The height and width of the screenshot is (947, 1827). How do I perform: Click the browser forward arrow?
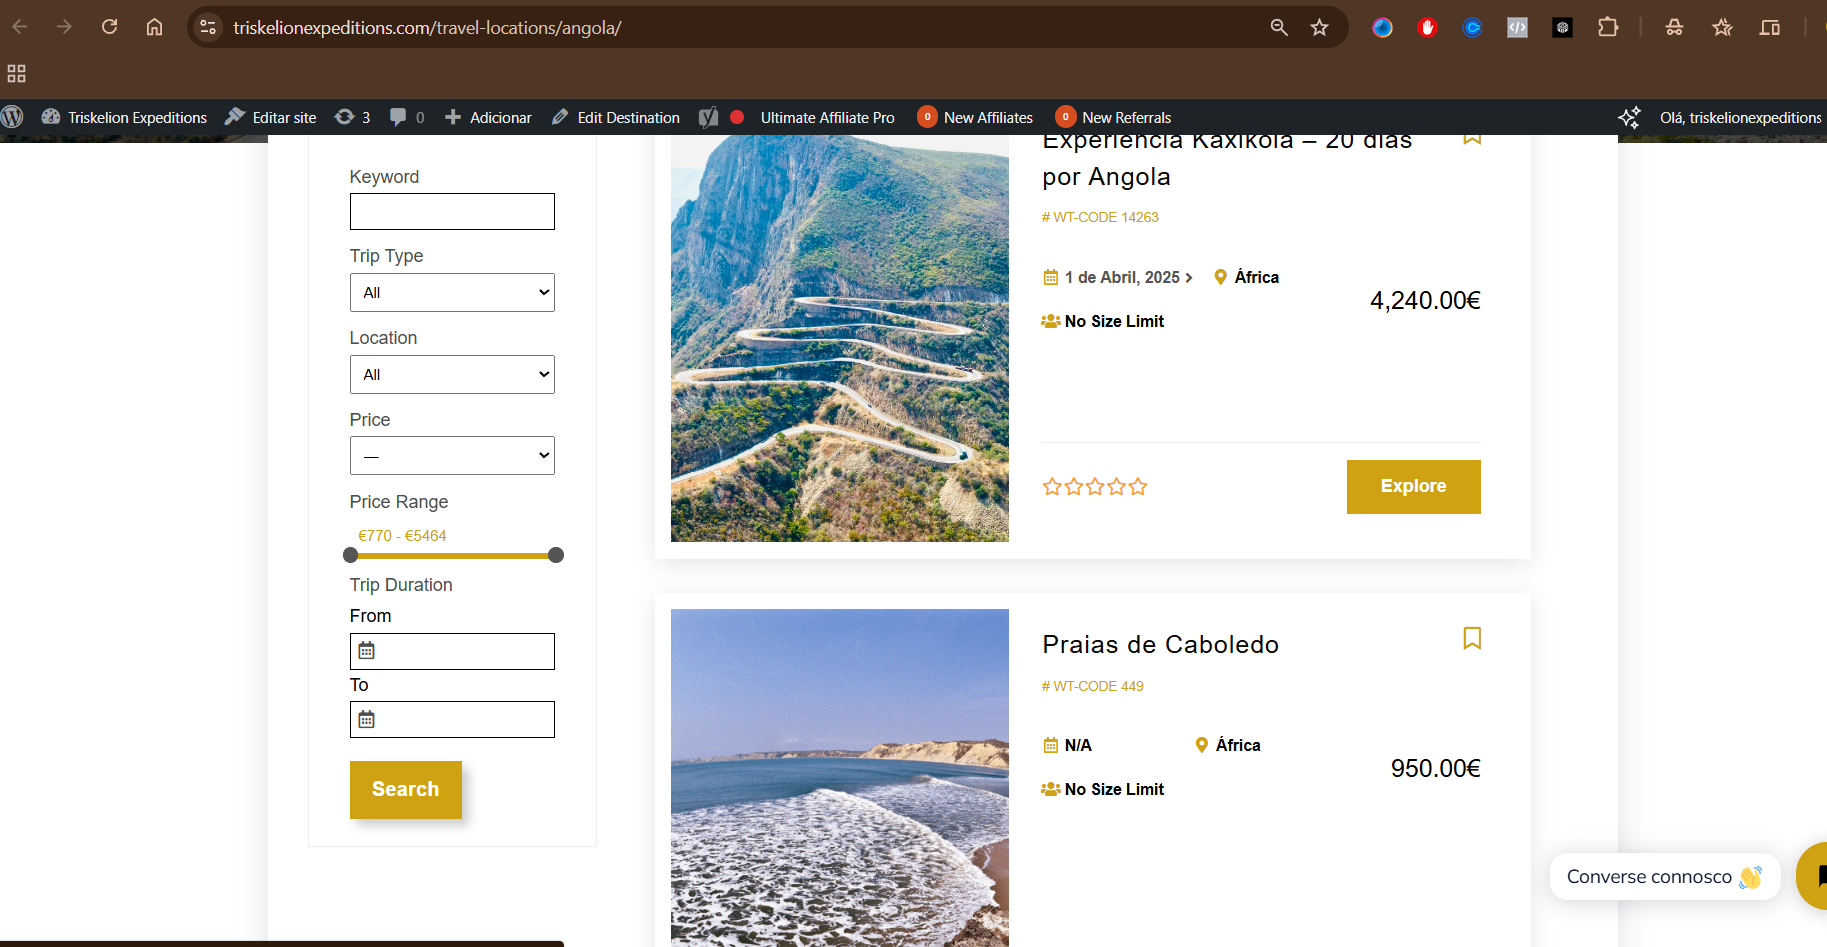coord(64,27)
